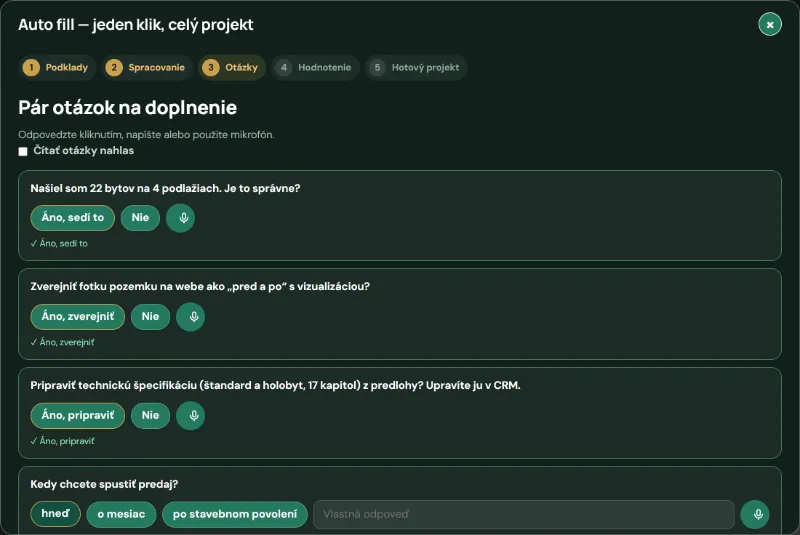Select 'hneď' for sale launch
The width and height of the screenshot is (800, 535).
coord(55,514)
